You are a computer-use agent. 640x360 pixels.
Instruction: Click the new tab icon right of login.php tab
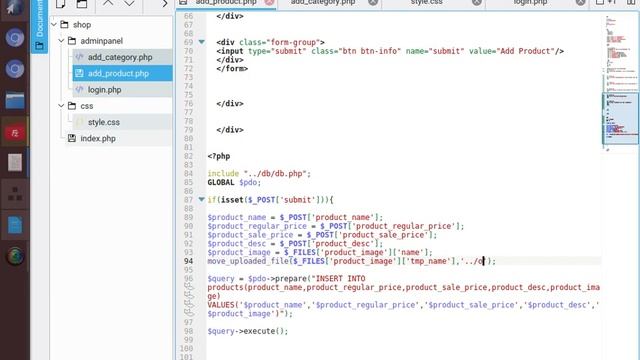point(600,2)
